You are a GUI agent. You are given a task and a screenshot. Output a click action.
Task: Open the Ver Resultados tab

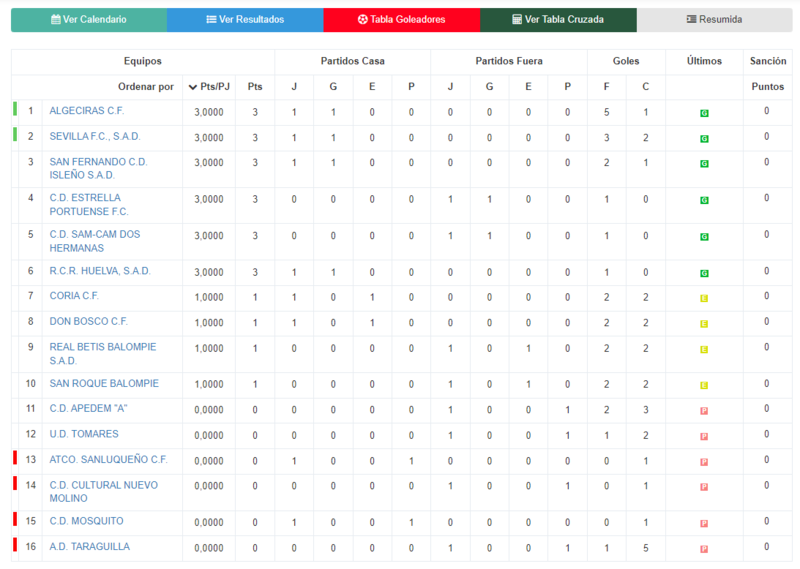245,20
